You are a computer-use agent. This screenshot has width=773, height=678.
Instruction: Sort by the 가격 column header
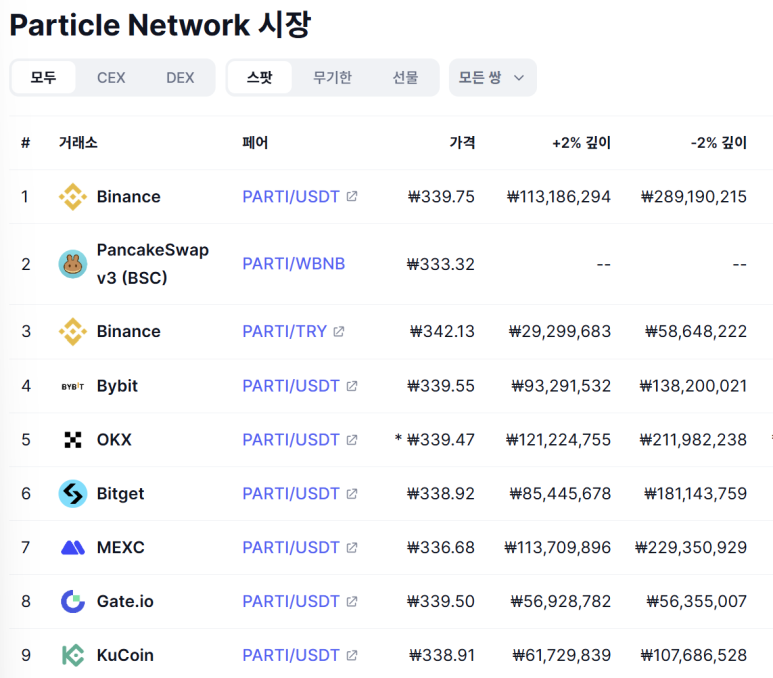point(462,143)
